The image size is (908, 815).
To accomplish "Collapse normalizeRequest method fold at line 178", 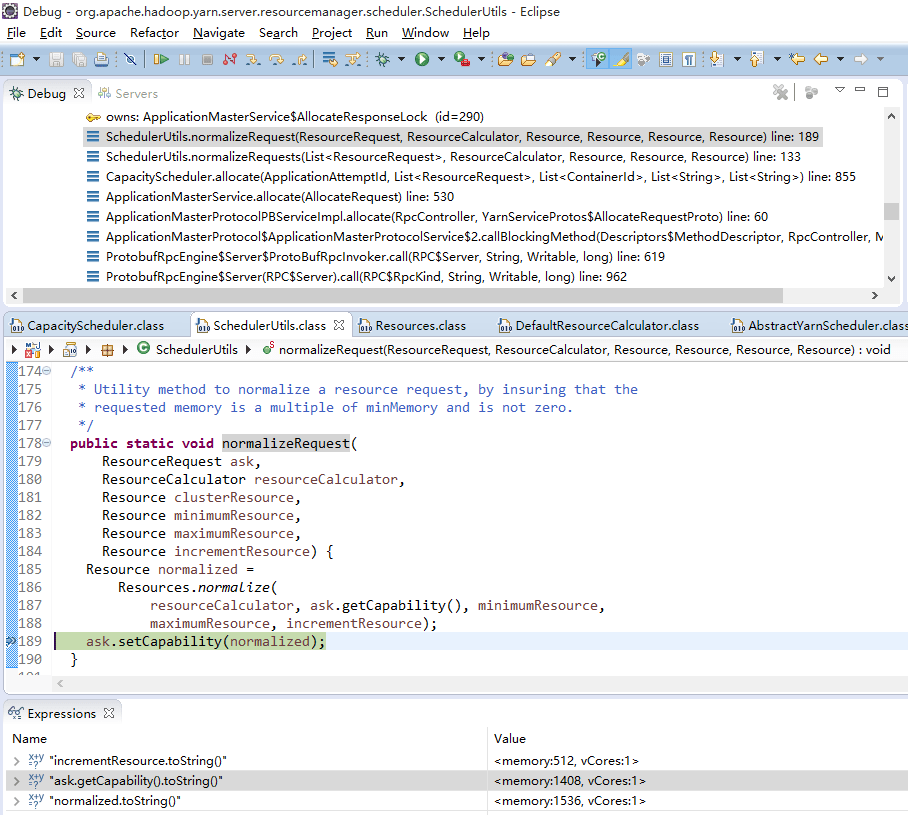I will (47, 443).
